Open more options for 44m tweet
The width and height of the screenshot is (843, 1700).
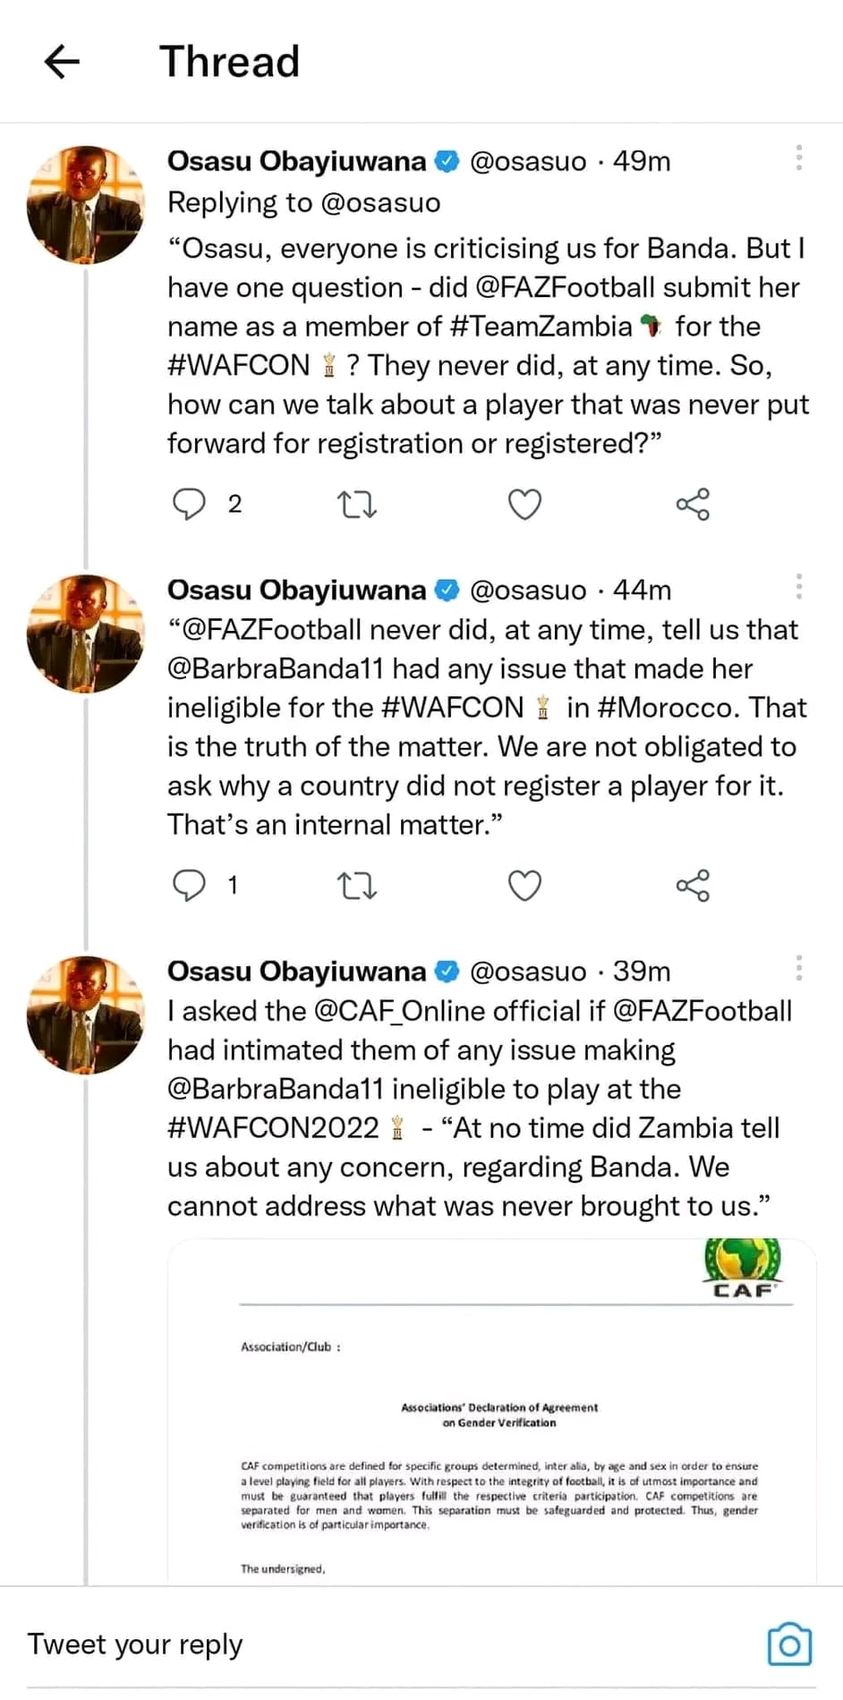pyautogui.click(x=799, y=587)
